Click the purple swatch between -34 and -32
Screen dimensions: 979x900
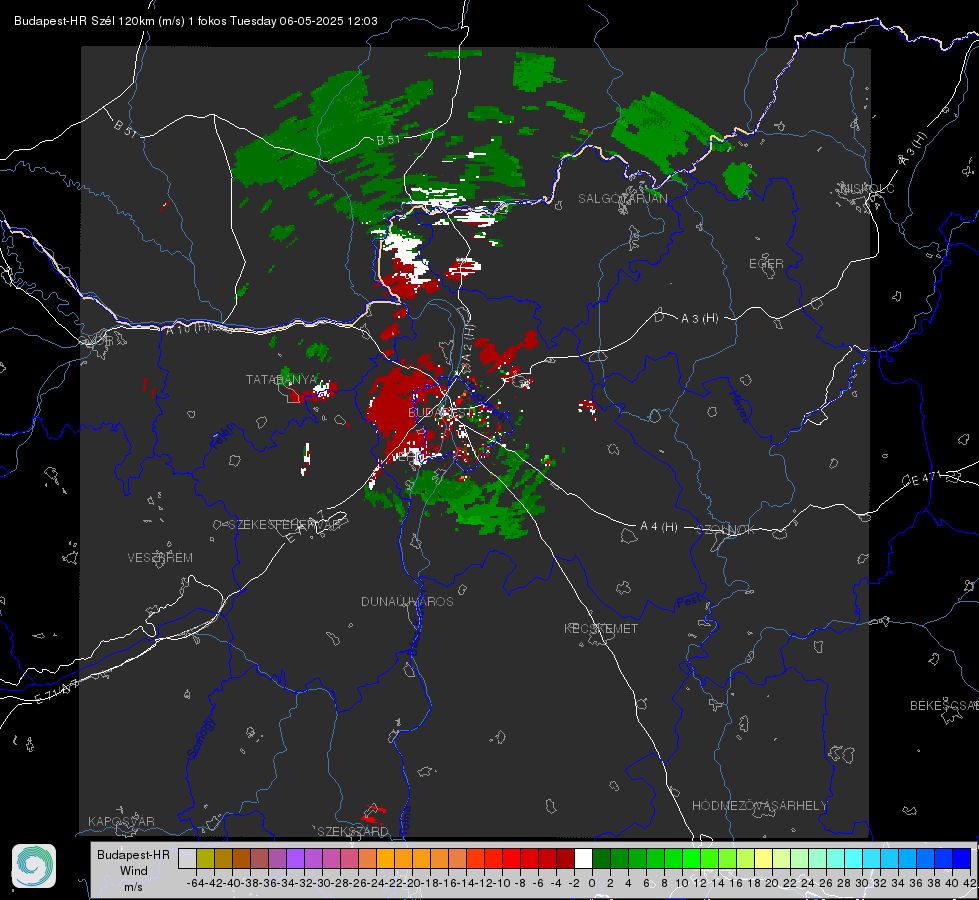[295, 858]
